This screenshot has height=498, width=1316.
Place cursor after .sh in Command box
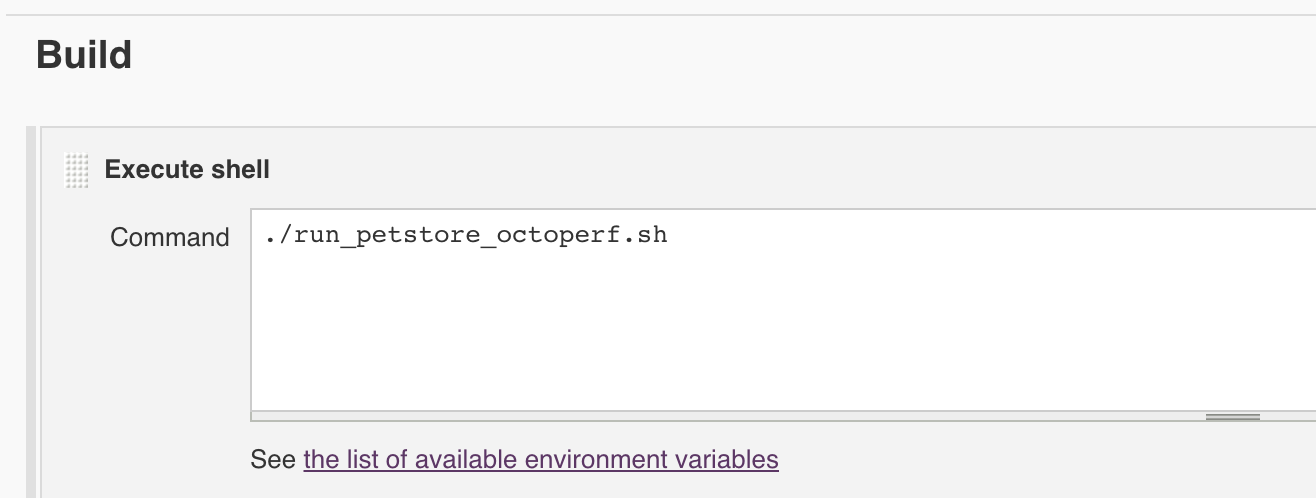tap(668, 237)
